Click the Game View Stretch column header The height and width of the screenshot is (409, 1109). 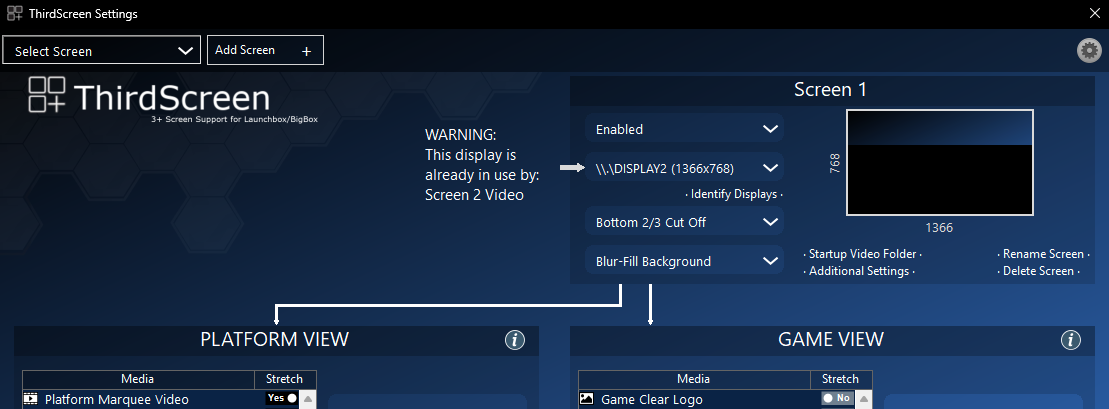click(x=840, y=379)
